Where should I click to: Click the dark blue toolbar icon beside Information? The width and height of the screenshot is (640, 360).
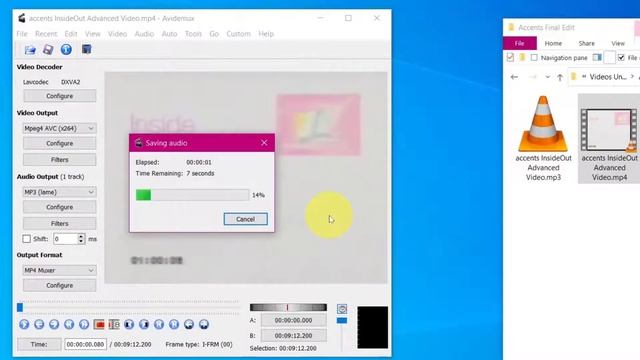click(87, 49)
